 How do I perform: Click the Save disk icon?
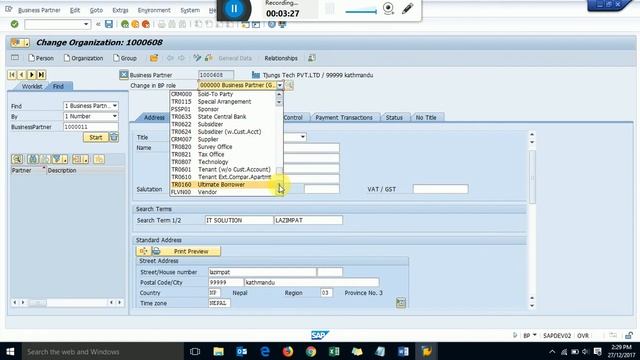tap(109, 24)
